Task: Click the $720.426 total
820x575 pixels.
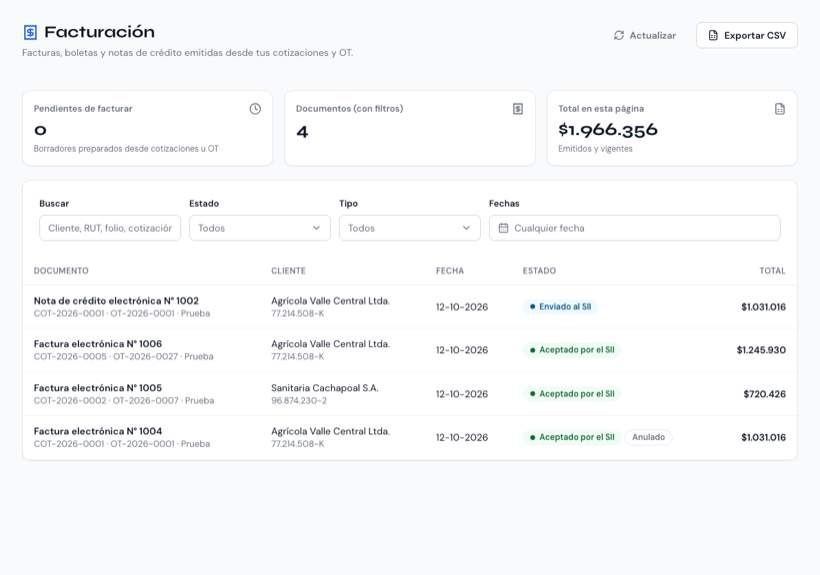Action: tap(765, 394)
